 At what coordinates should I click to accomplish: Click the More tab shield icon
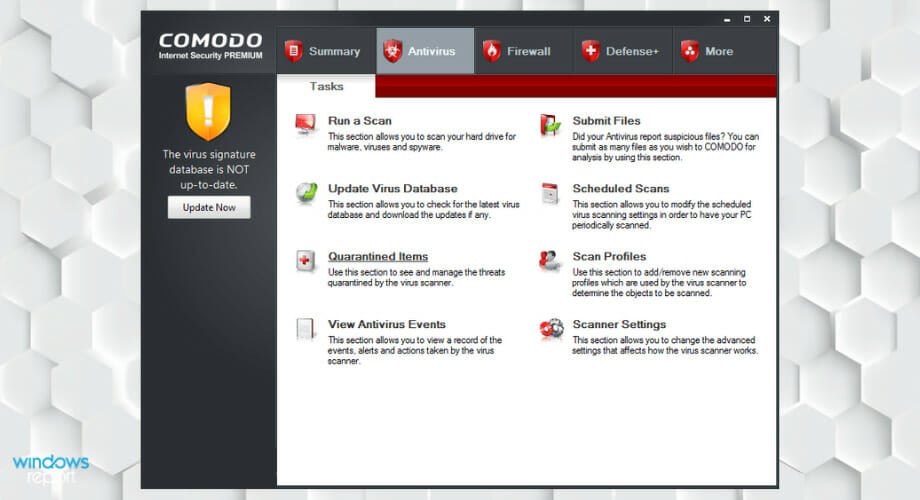690,51
